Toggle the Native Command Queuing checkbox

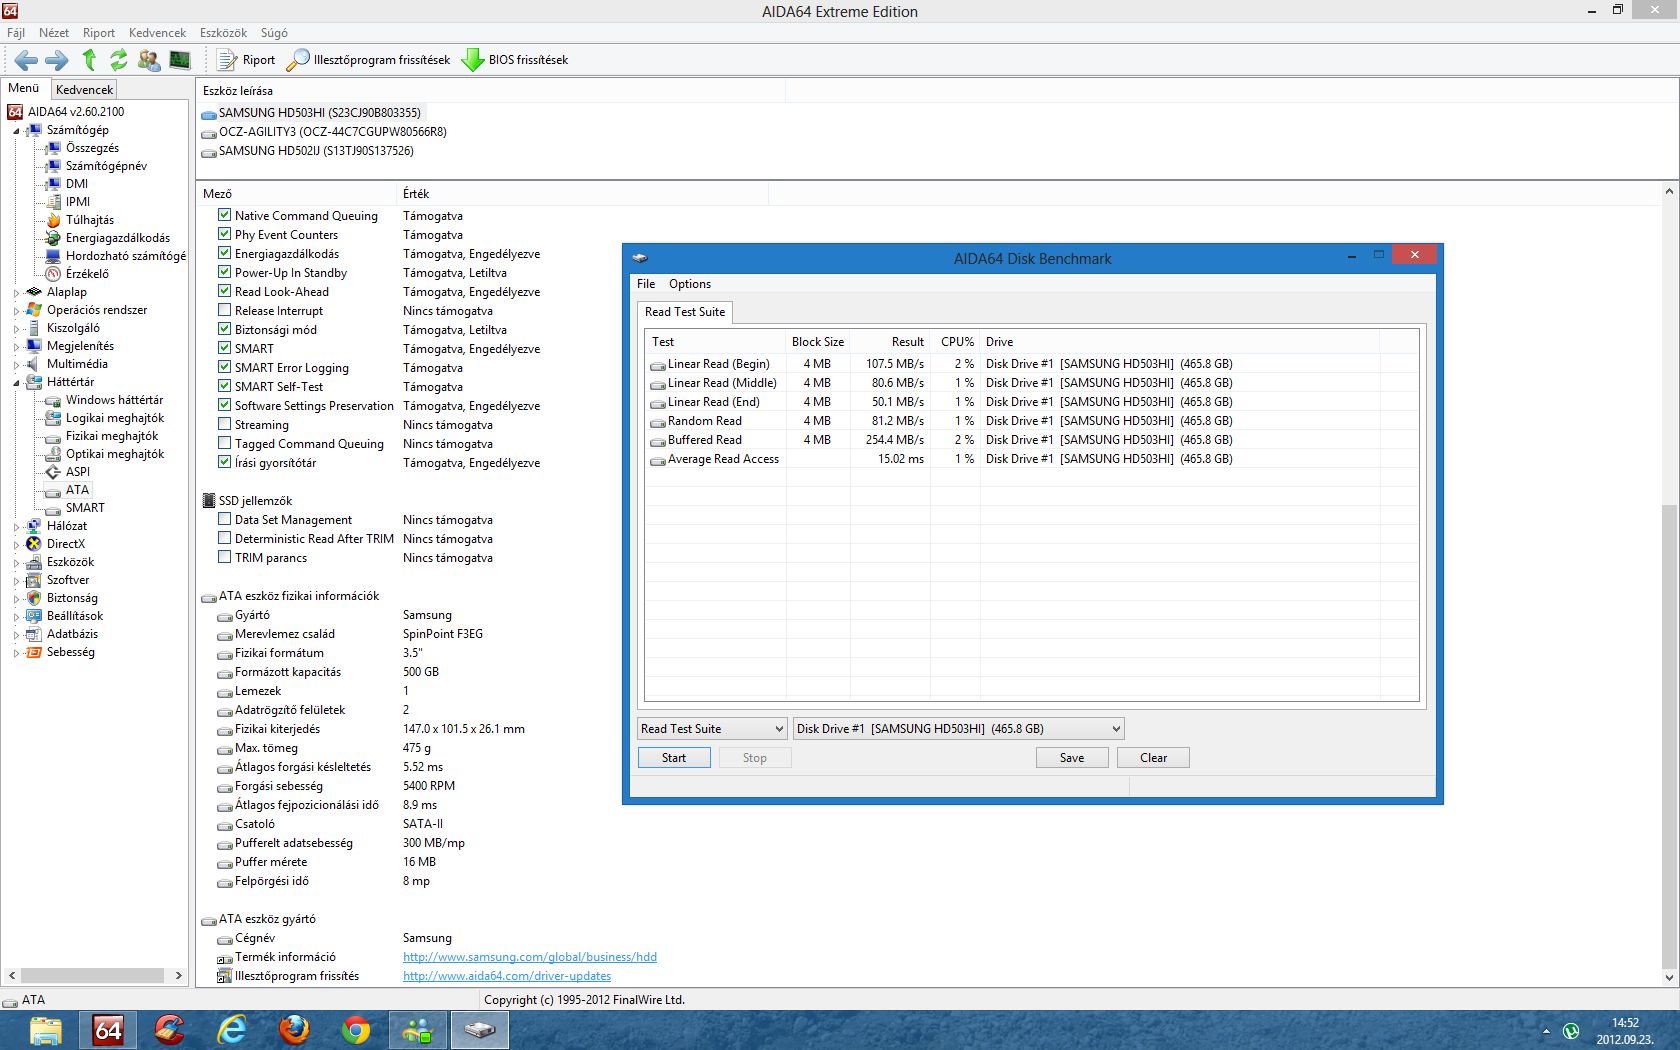(224, 215)
